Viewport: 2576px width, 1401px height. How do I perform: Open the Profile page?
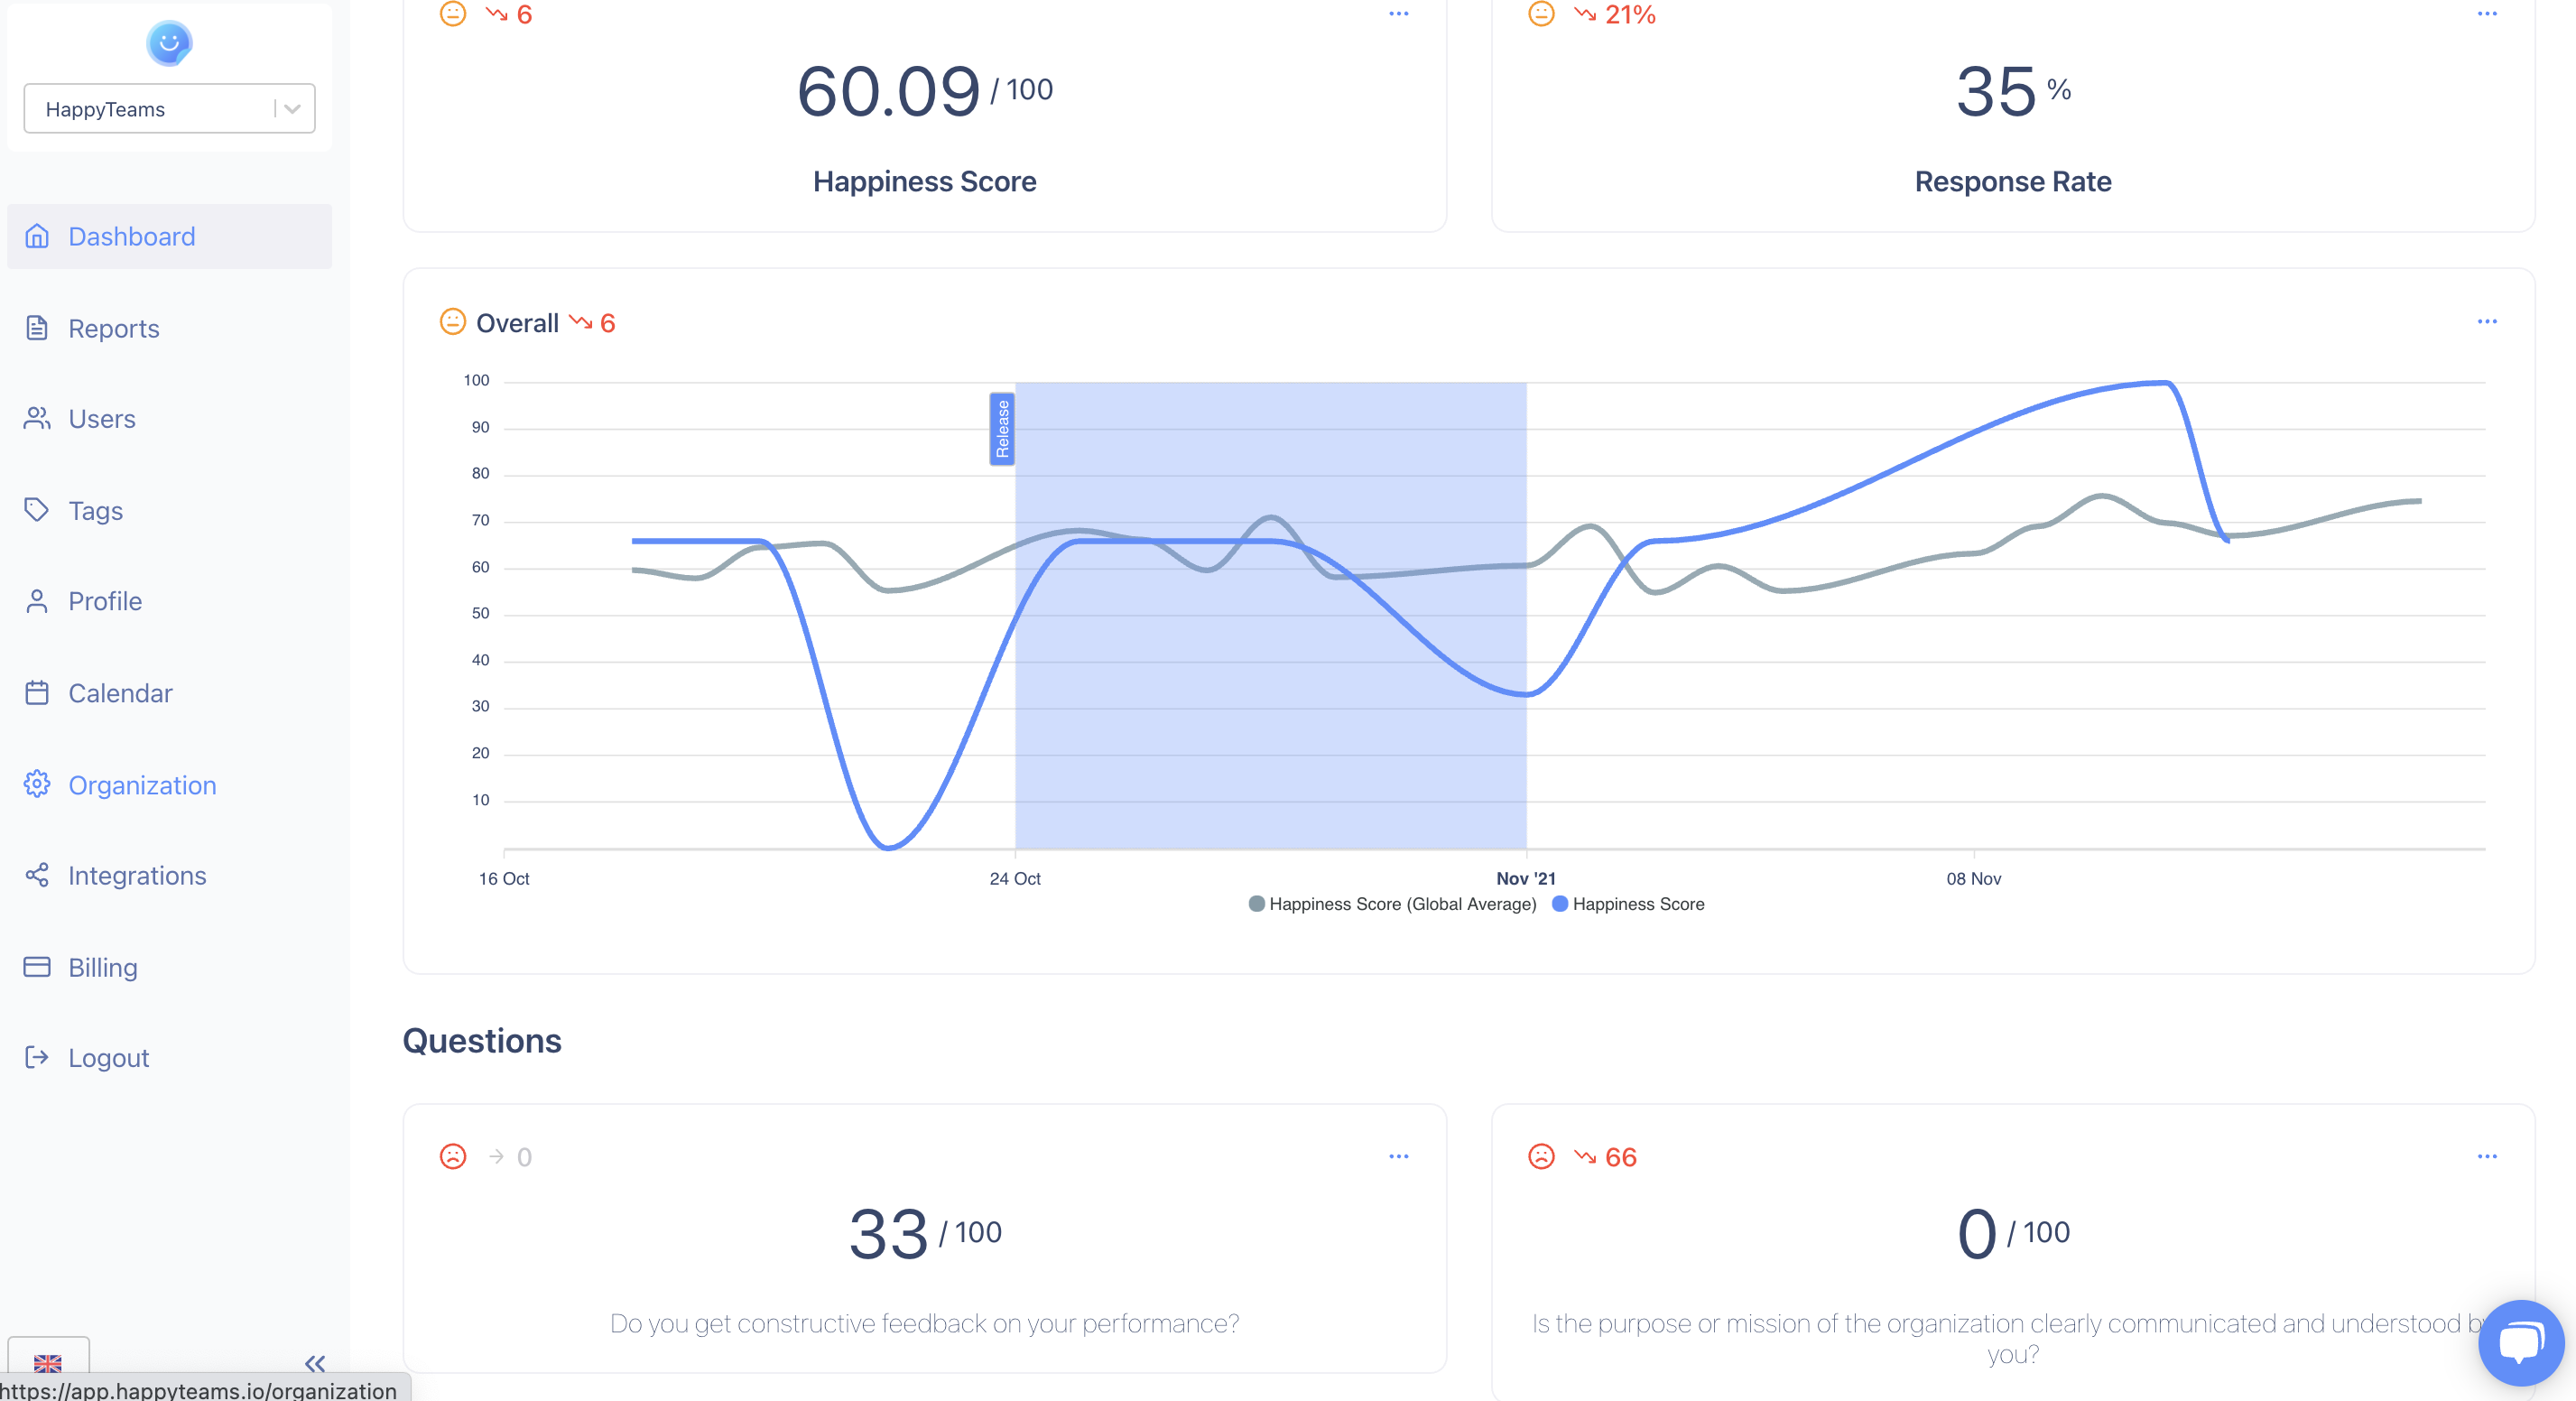(105, 601)
